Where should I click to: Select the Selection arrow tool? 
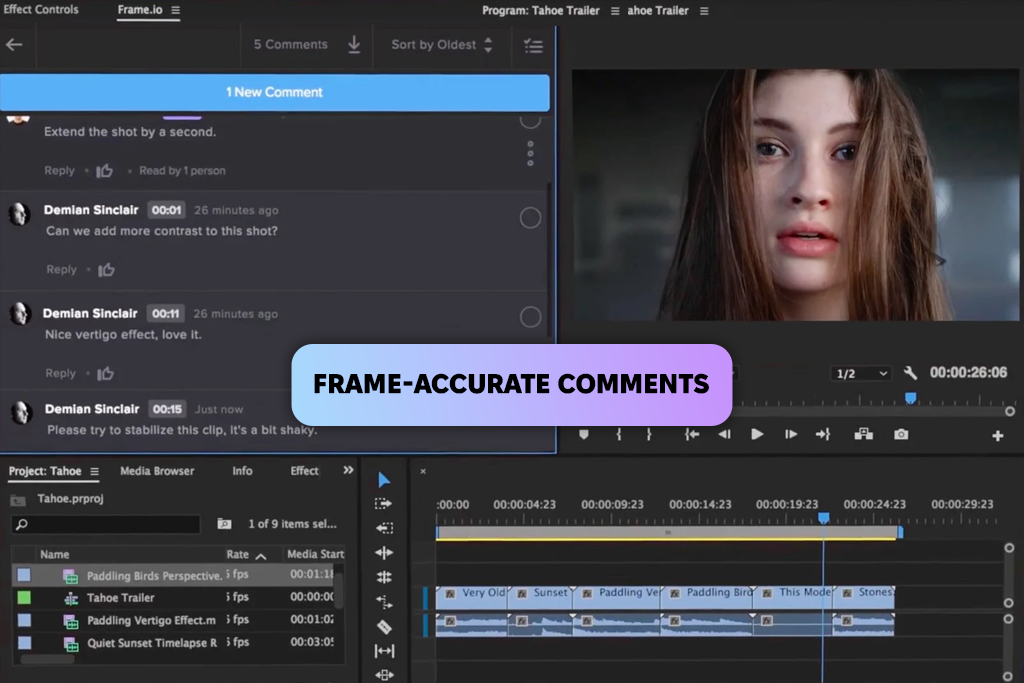coord(384,480)
